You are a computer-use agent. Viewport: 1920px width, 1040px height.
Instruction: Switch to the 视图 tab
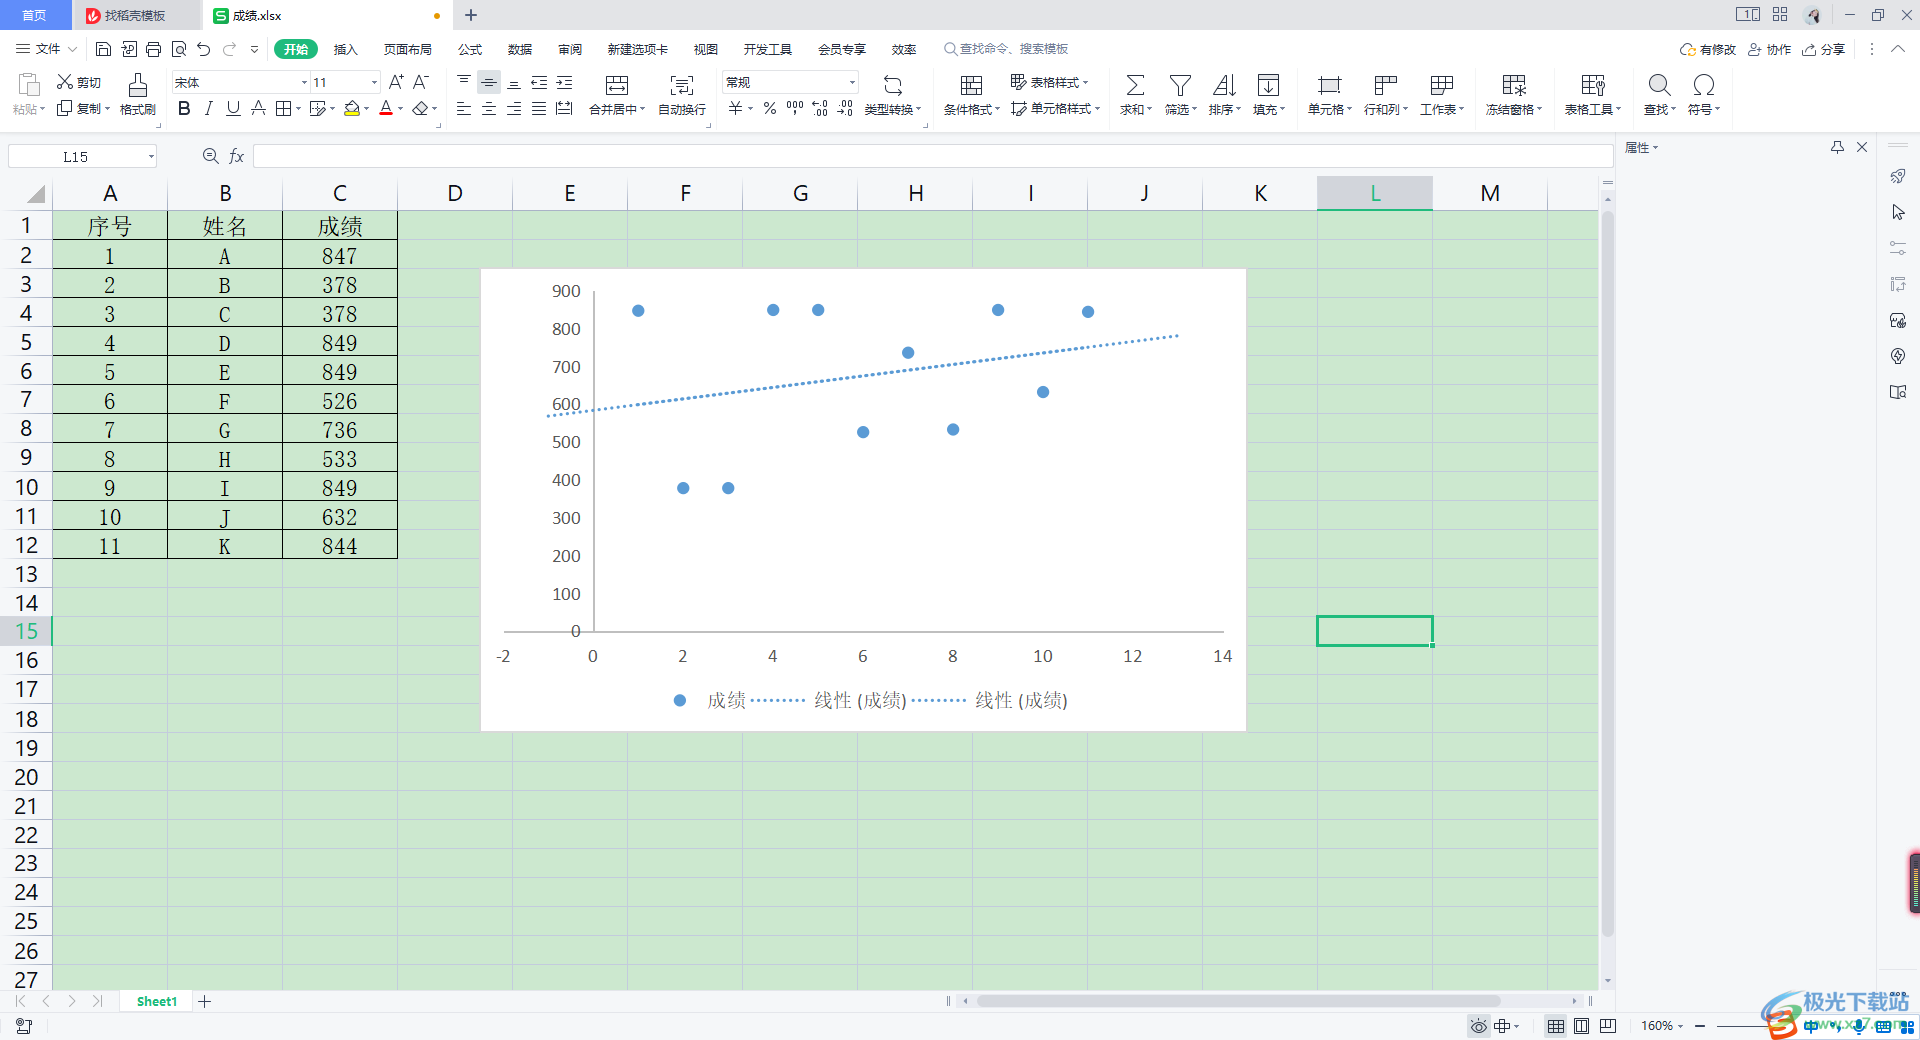706,49
